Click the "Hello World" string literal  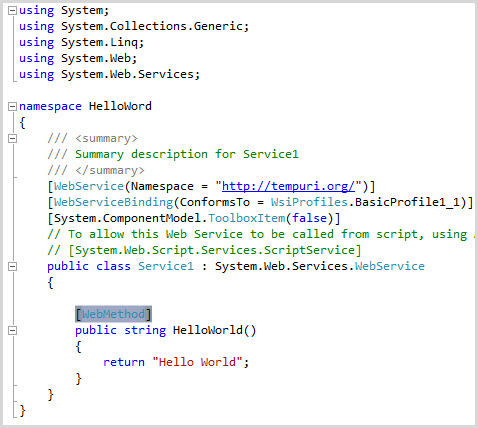tap(197, 362)
